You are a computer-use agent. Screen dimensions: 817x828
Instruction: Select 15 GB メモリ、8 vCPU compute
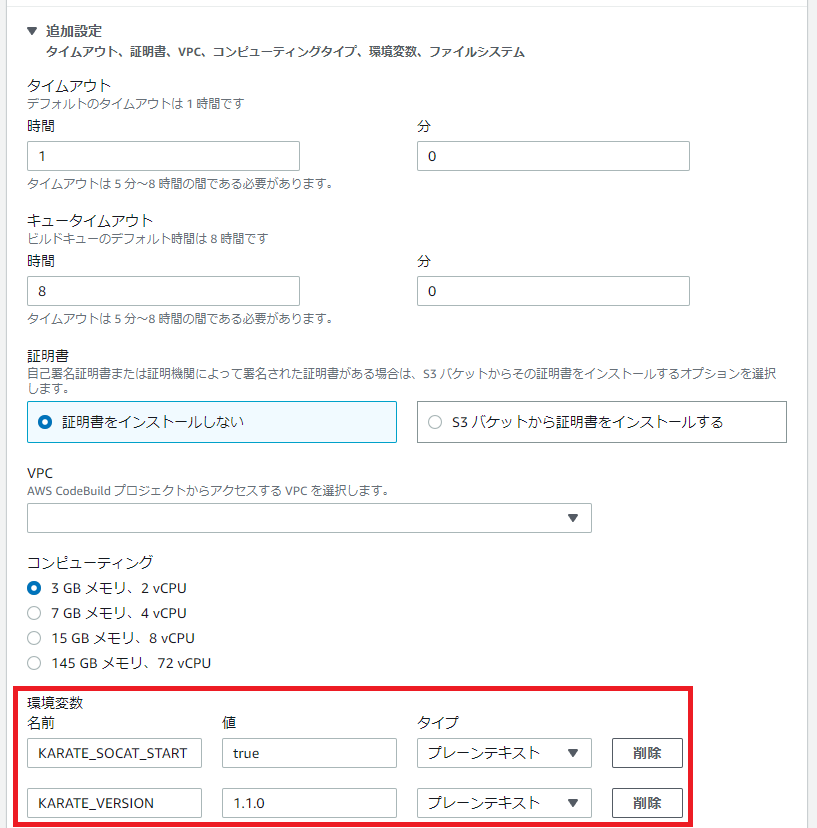(33, 638)
